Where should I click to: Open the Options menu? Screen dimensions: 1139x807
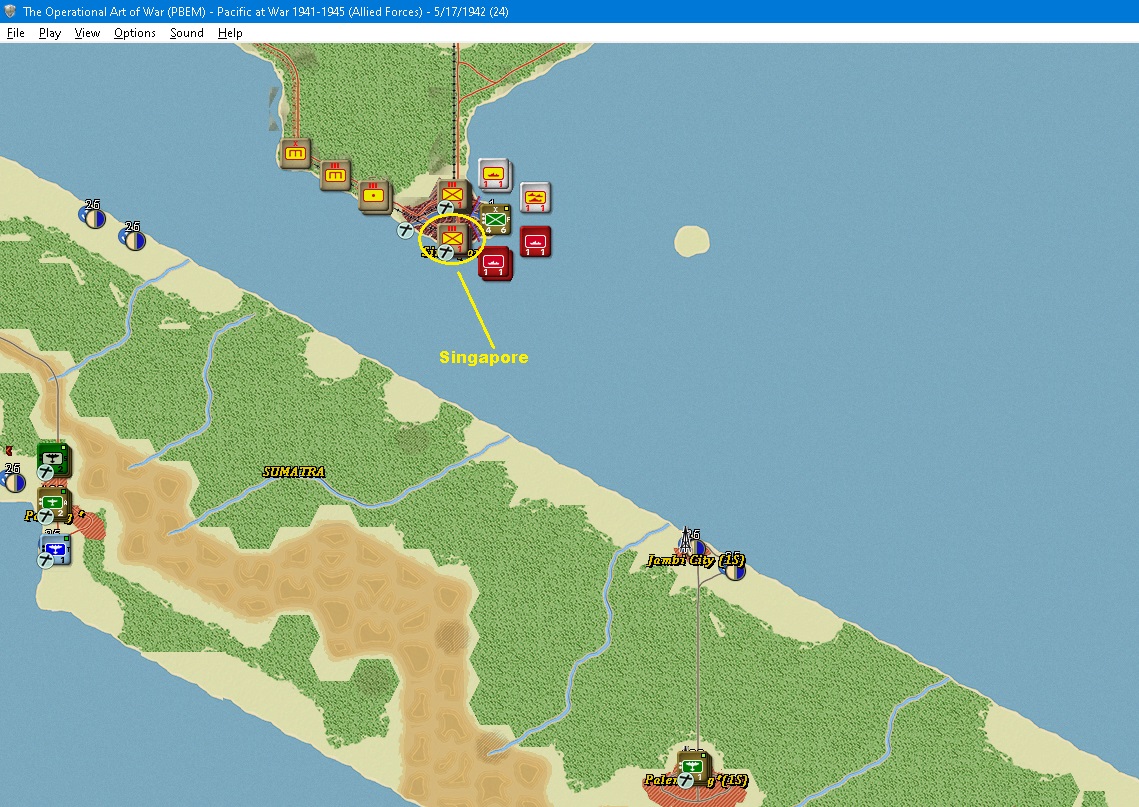click(x=134, y=33)
